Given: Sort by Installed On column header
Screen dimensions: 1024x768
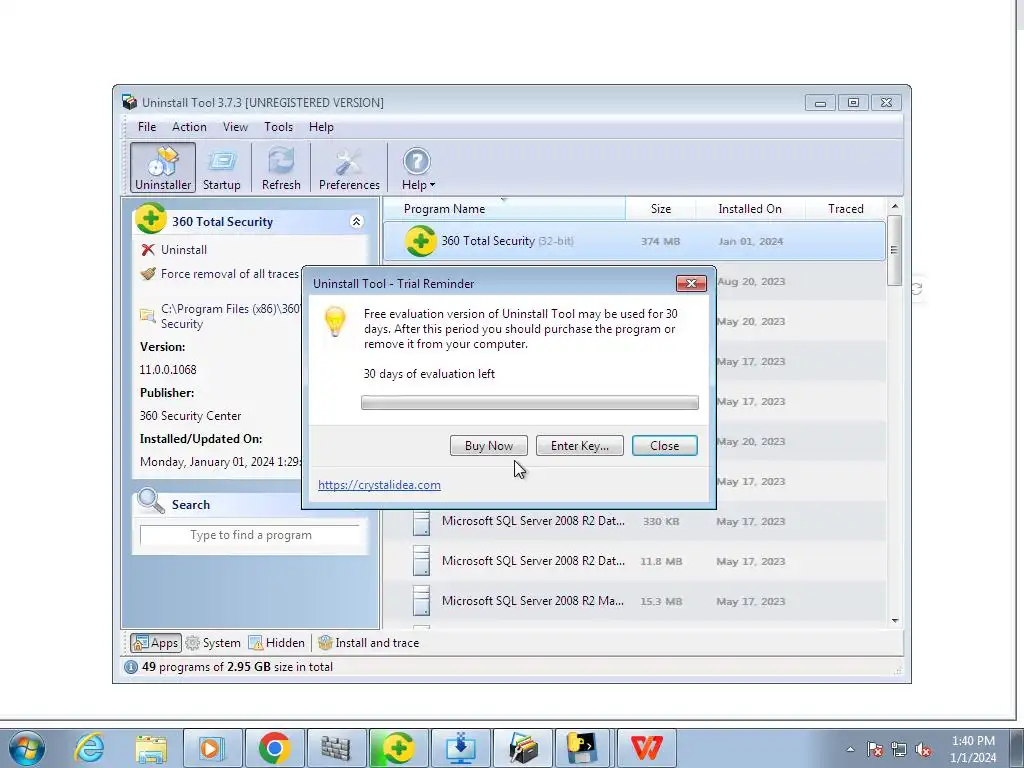Looking at the screenshot, I should tap(750, 209).
